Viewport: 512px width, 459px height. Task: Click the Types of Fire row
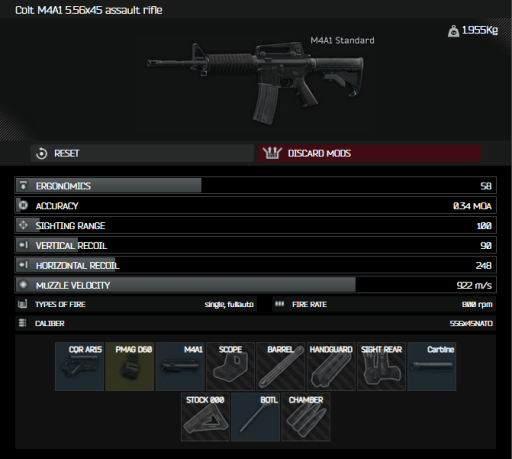click(x=136, y=304)
